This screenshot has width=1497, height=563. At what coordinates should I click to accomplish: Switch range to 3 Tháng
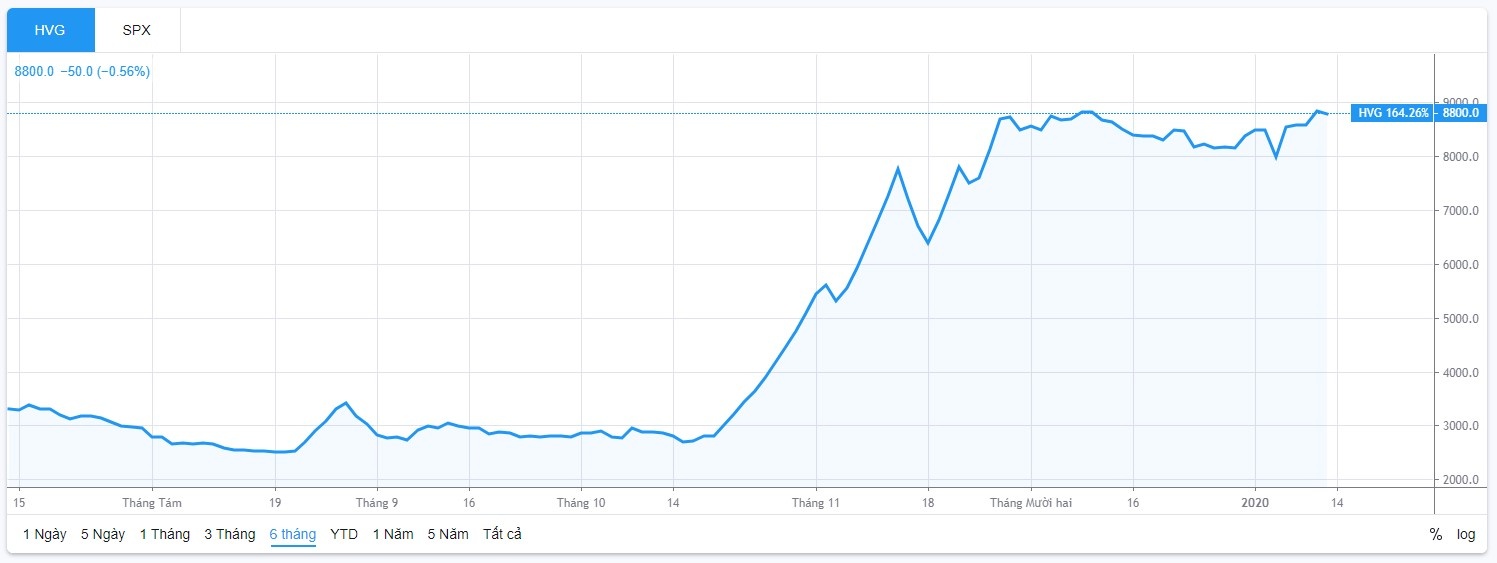(x=230, y=534)
